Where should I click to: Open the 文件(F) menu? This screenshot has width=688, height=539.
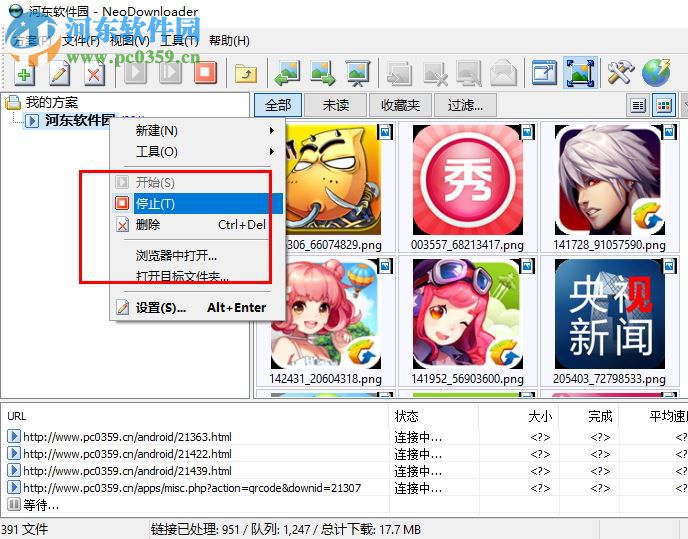81,41
